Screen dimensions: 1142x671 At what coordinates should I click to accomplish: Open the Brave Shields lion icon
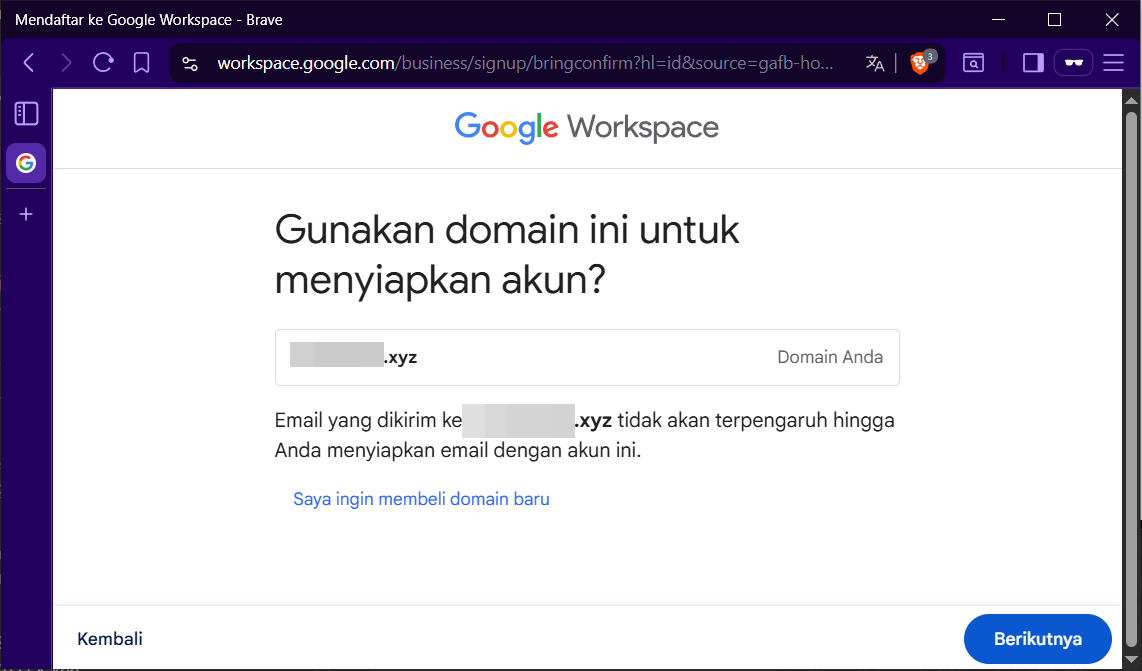920,63
